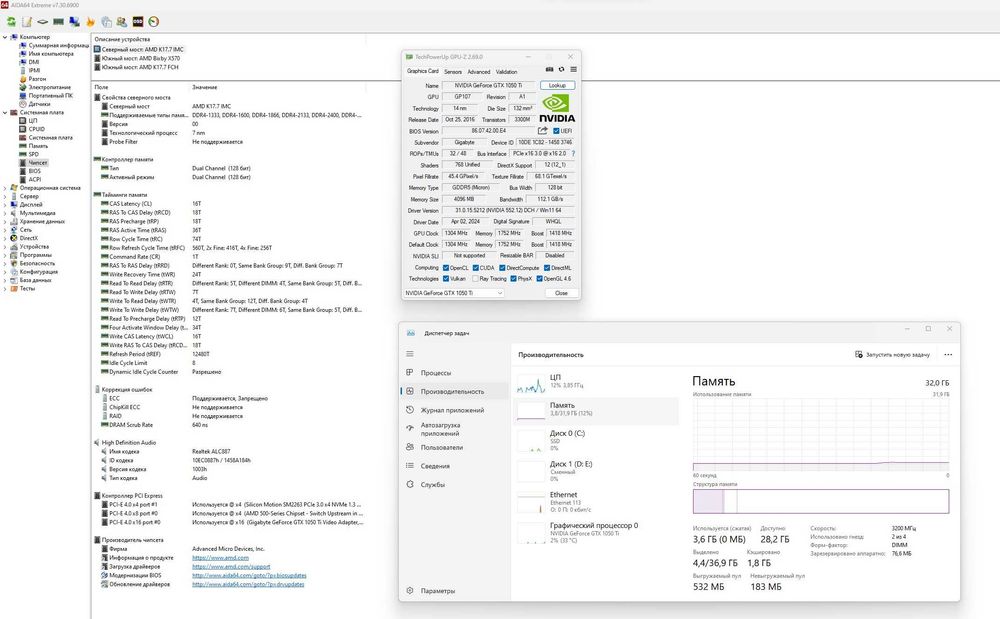1000x619 pixels.
Task: Expand the Сервер tree node
Action: (x=5, y=196)
